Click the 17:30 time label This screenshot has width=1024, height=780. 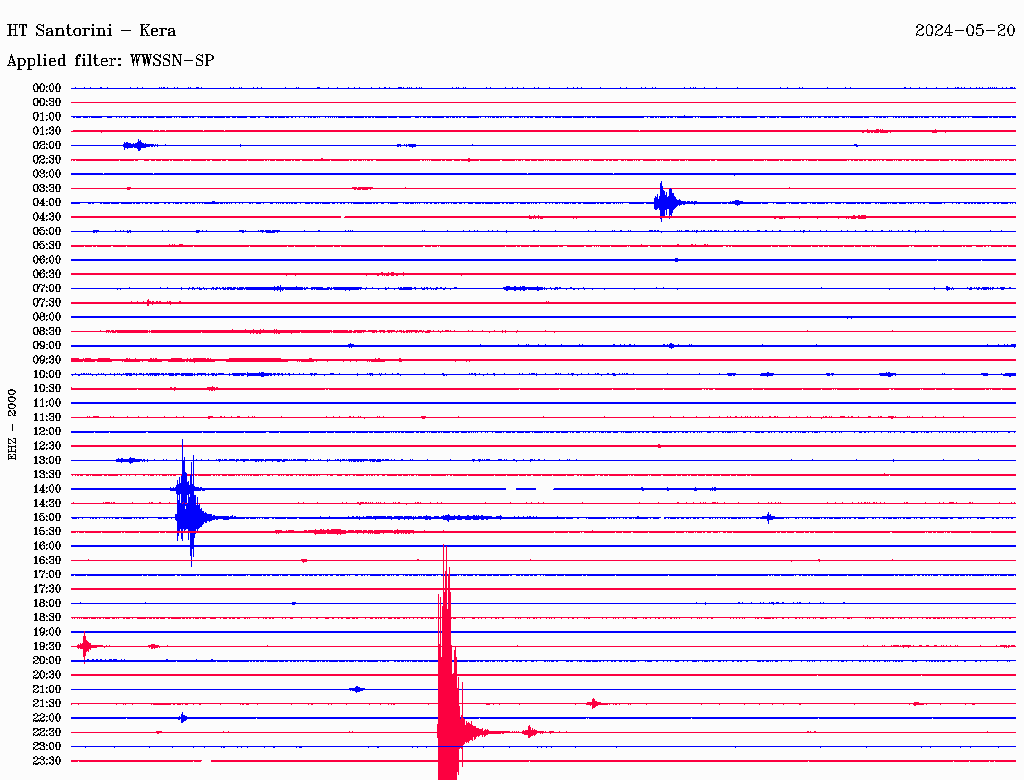[47, 589]
